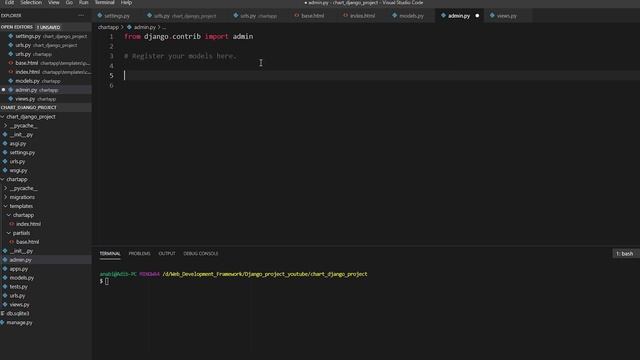This screenshot has height=360, width=640.
Task: Click line number 1 in the gutter
Action: point(111,36)
